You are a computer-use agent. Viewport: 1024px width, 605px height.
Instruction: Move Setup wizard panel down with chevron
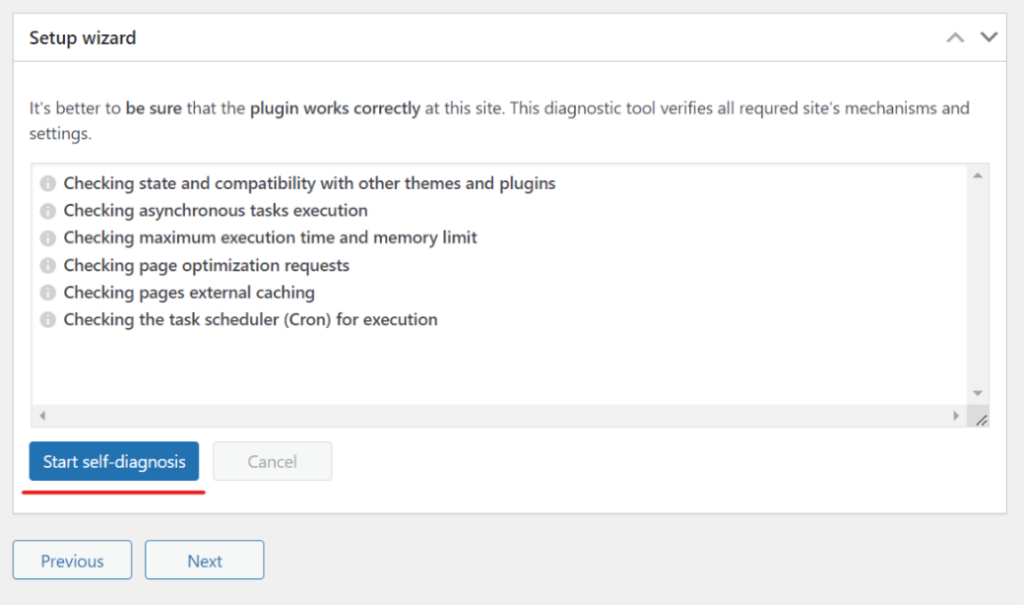click(x=989, y=37)
